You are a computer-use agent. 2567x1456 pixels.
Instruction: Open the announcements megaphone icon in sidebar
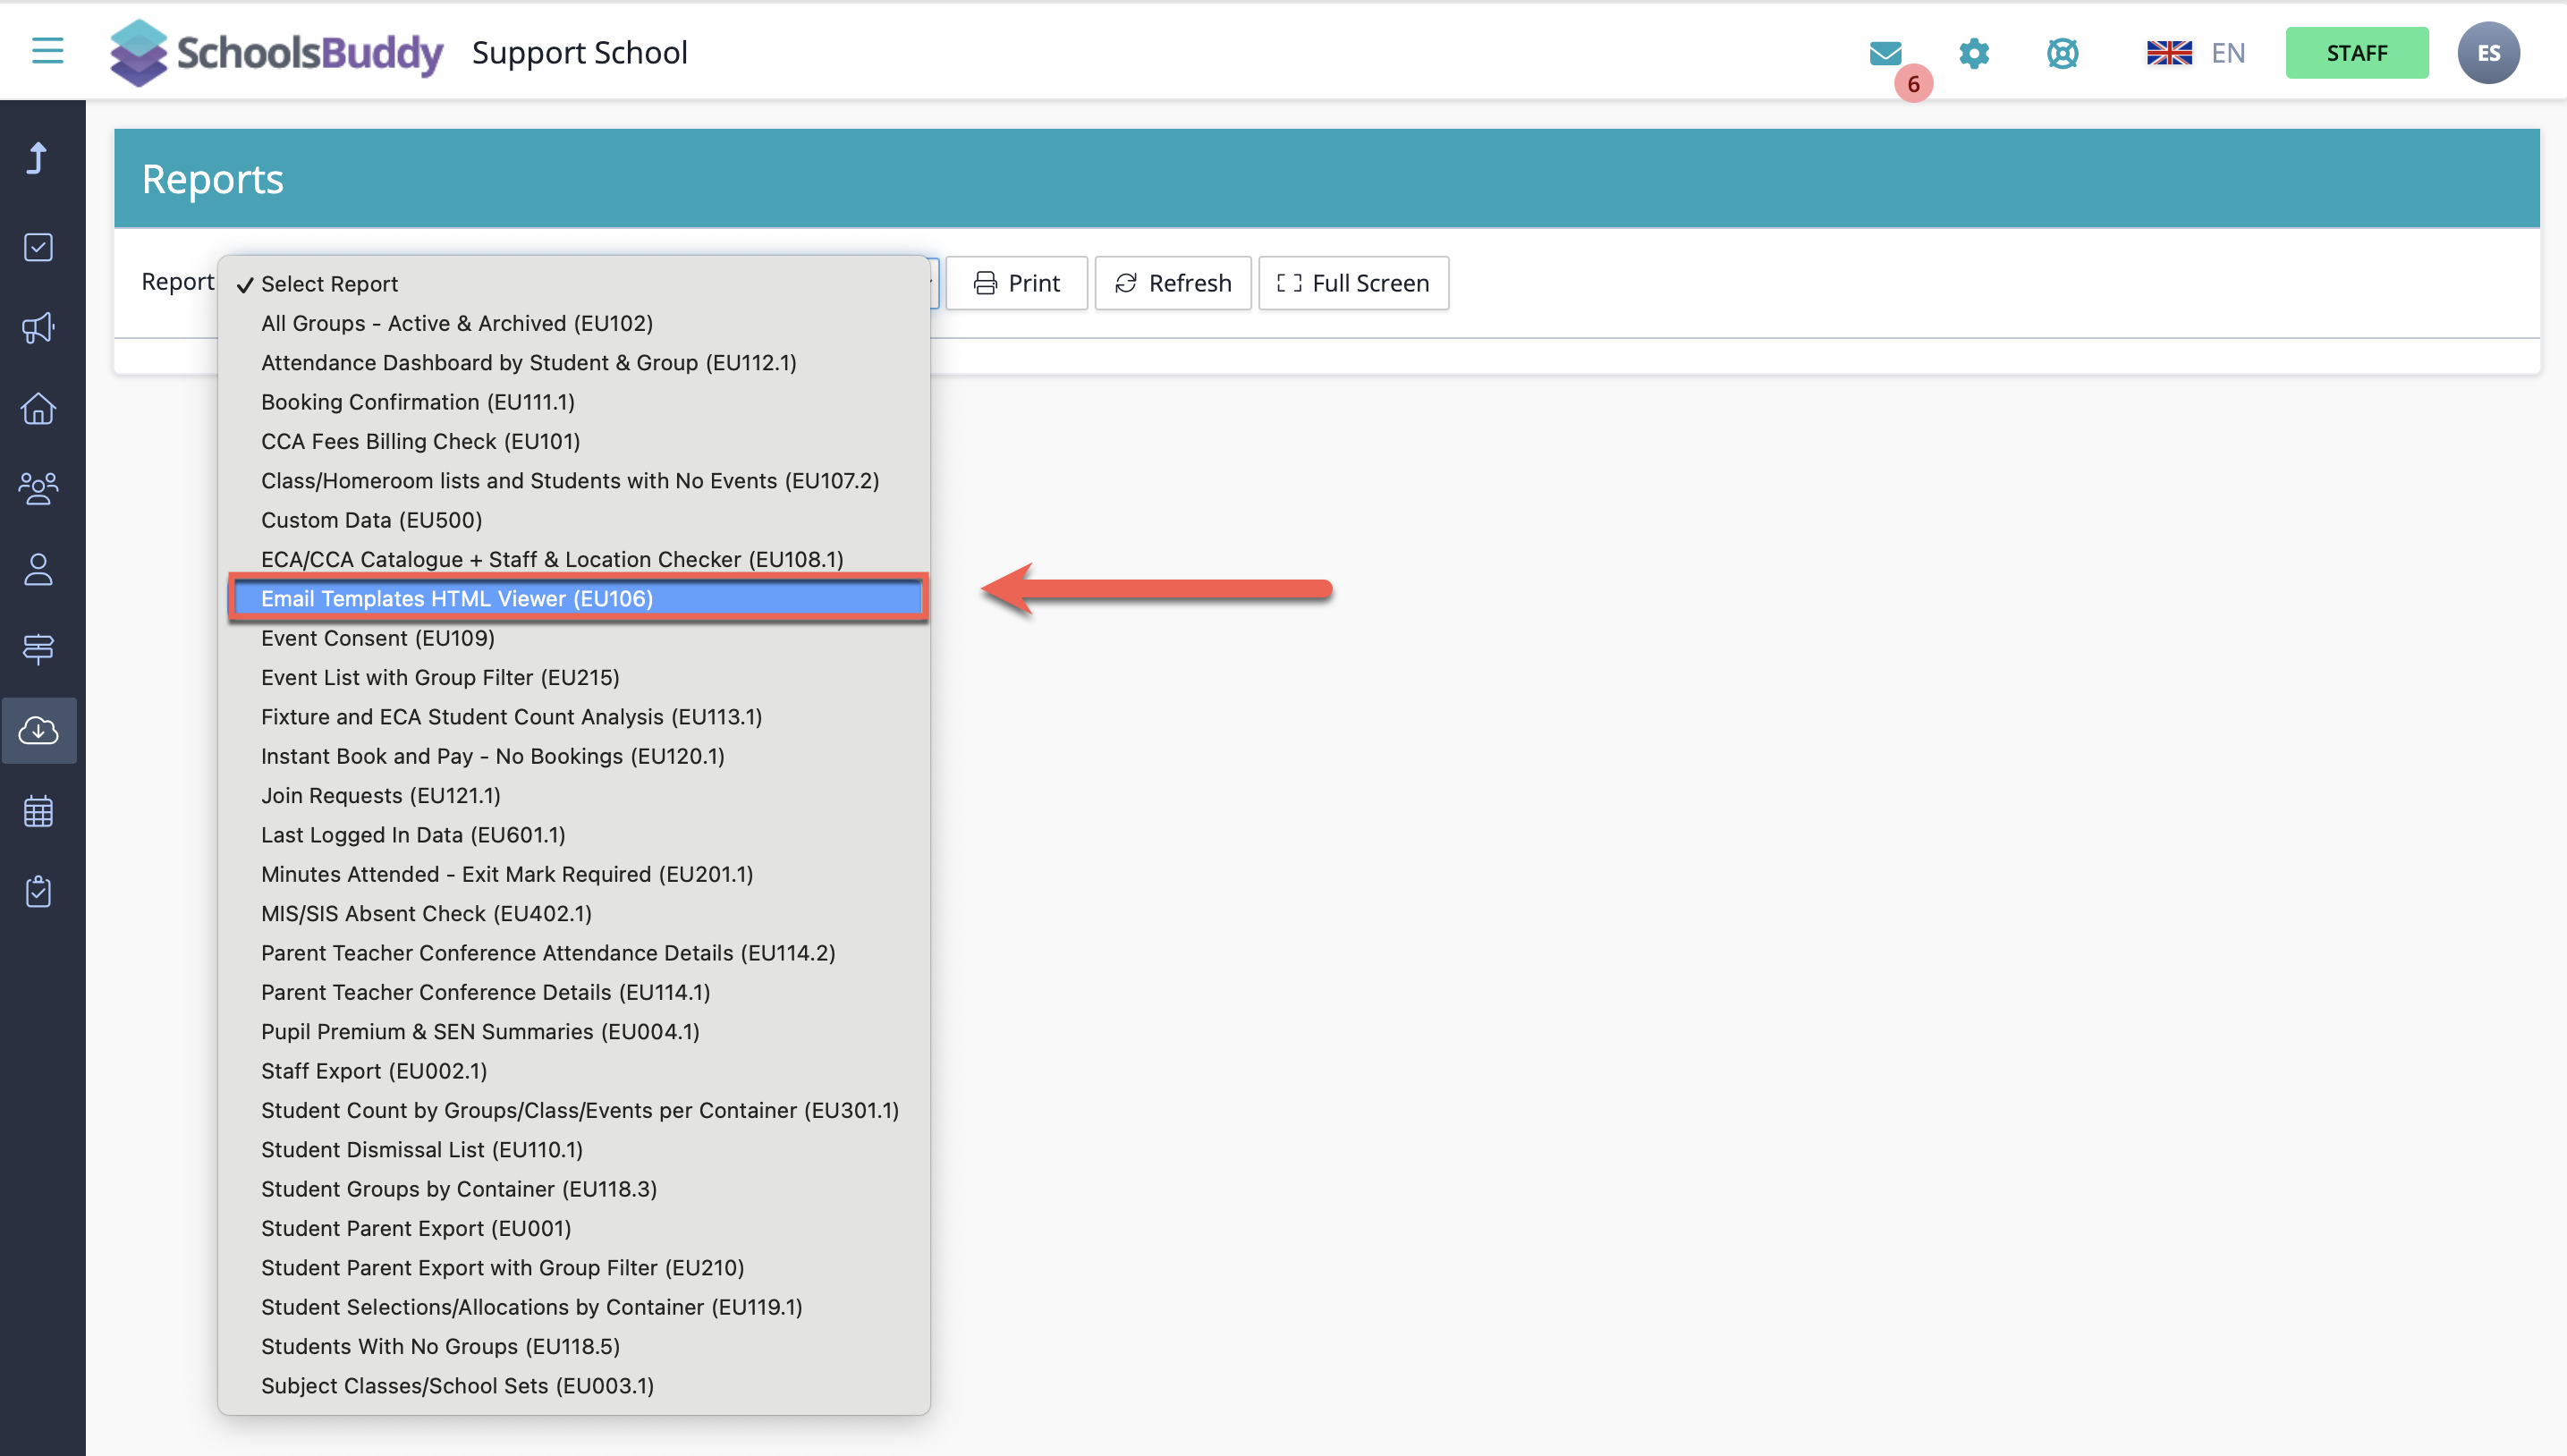[38, 328]
